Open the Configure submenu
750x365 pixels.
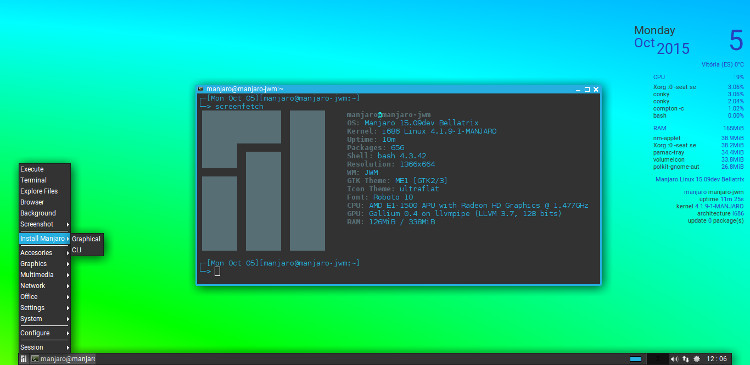pos(44,333)
